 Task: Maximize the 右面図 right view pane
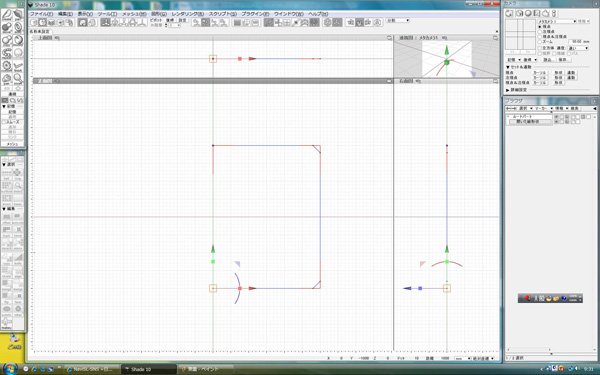pyautogui.click(x=496, y=81)
